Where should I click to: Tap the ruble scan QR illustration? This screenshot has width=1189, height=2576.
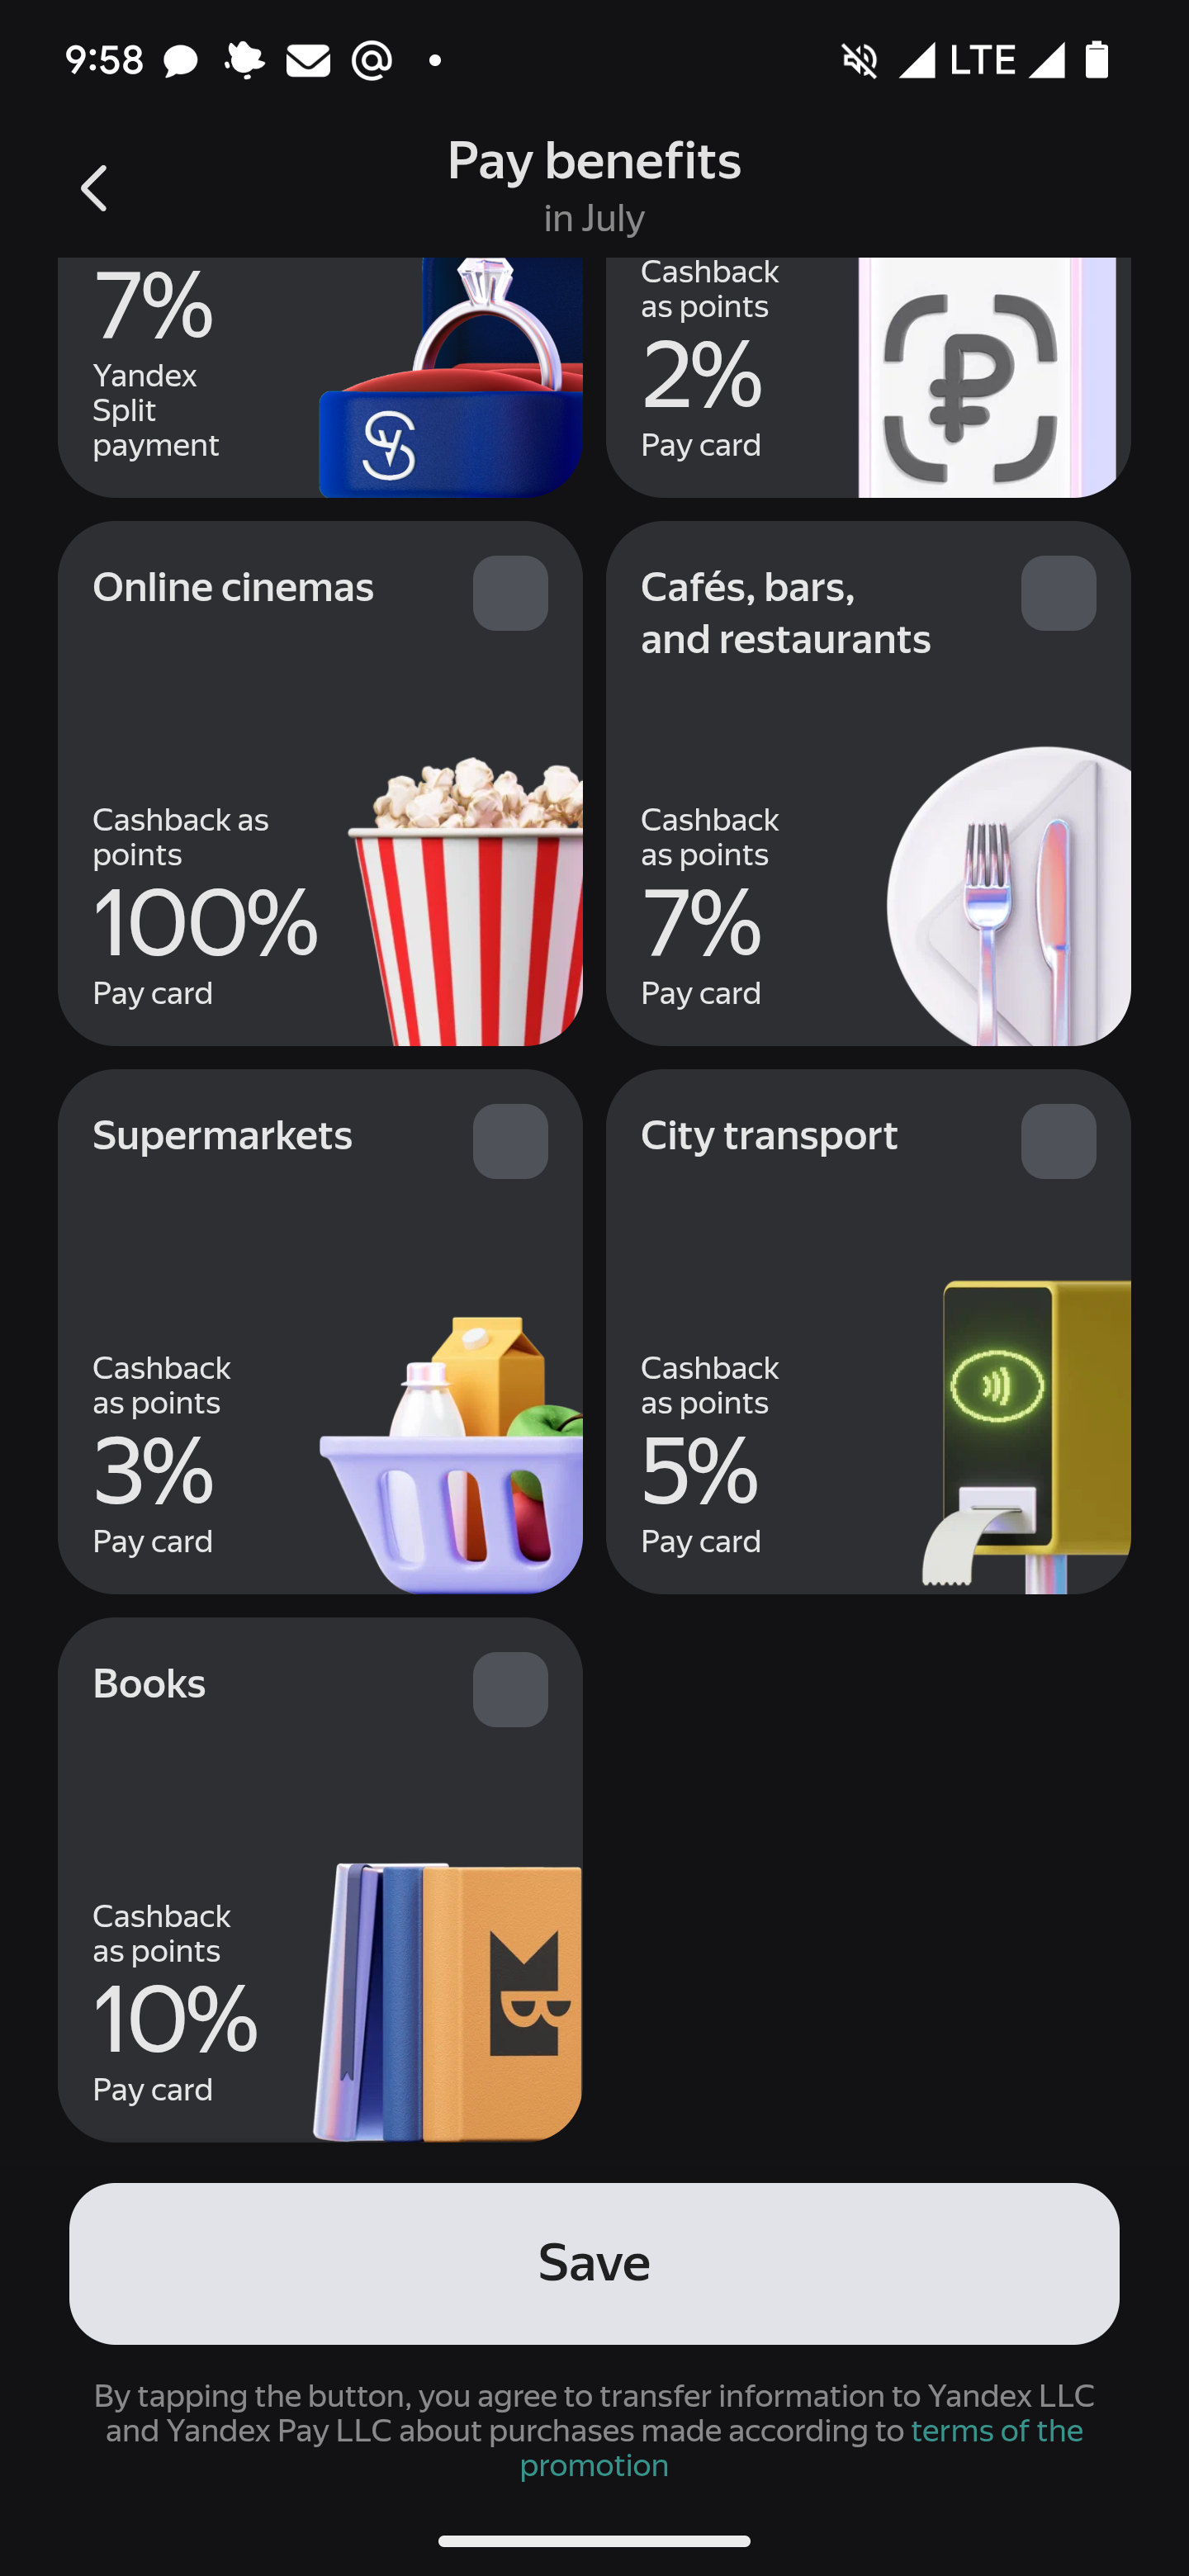pyautogui.click(x=987, y=378)
